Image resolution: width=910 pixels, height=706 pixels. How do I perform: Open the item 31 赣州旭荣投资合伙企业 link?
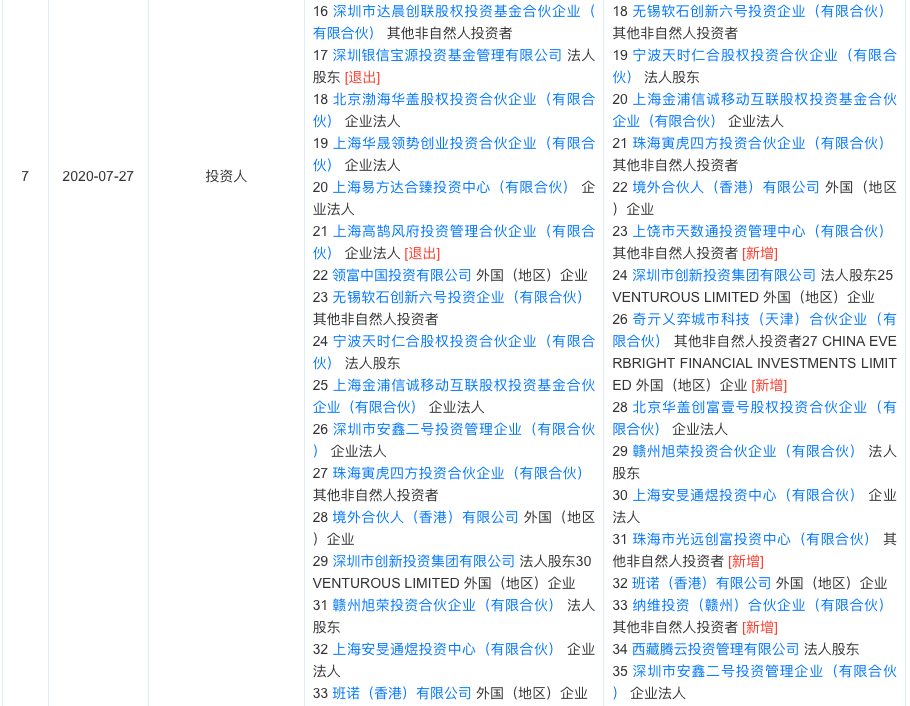[x=444, y=606]
